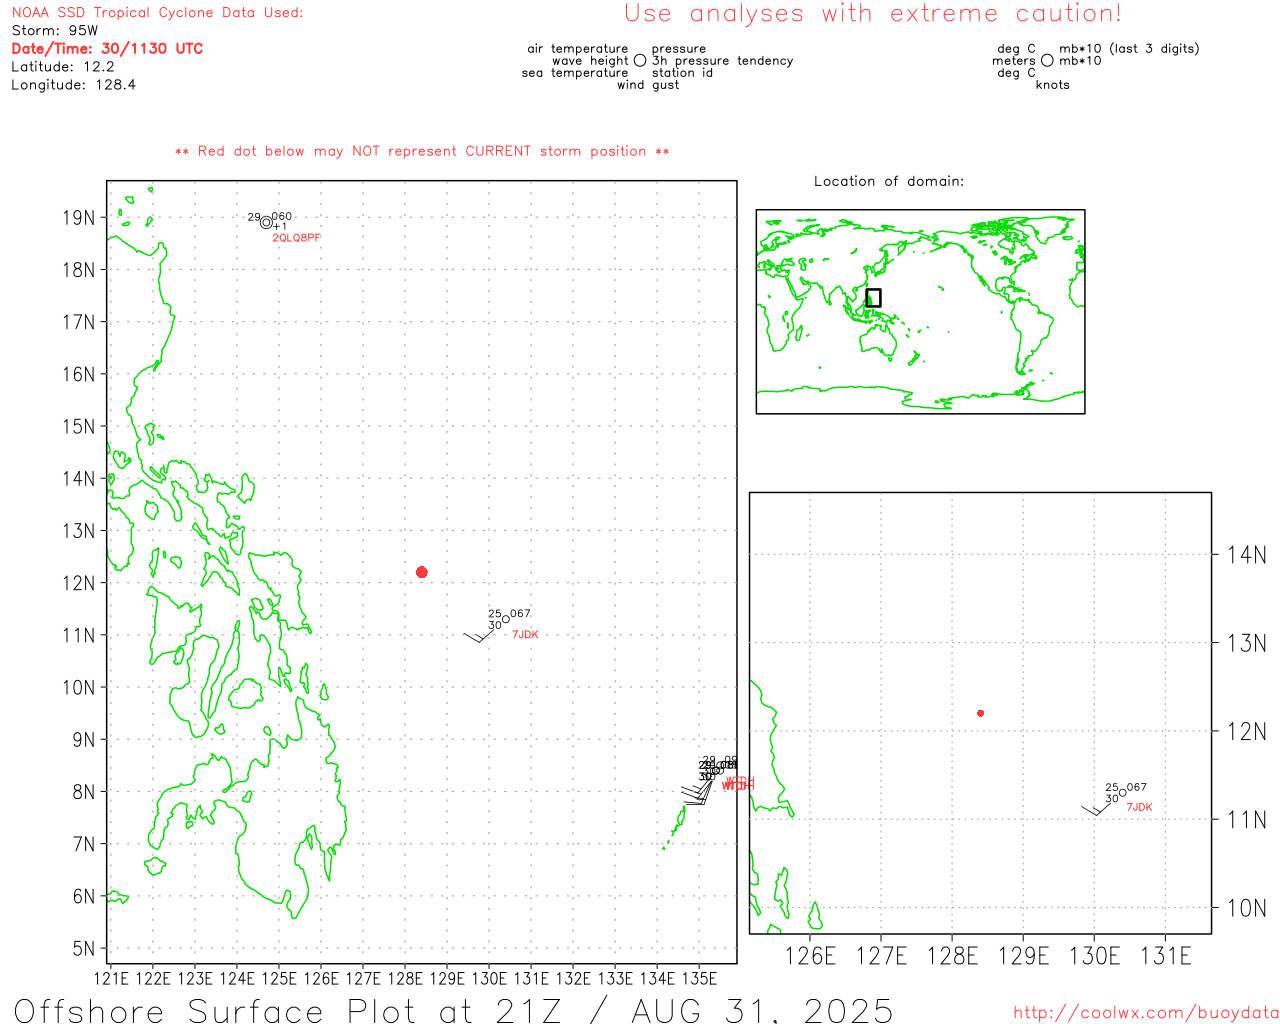Click the red WTDH station label cluster
Viewport: 1280px width, 1024px height.
[x=738, y=784]
